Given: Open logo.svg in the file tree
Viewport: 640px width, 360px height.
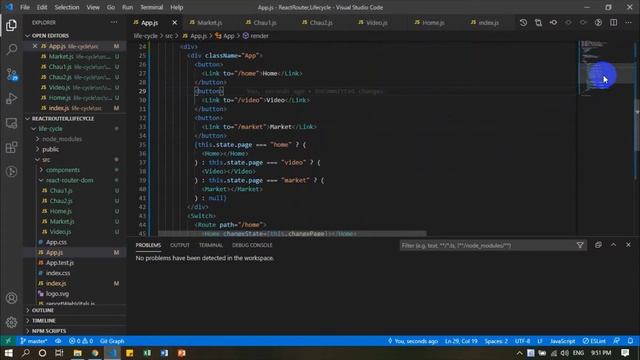Looking at the screenshot, I should point(57,293).
